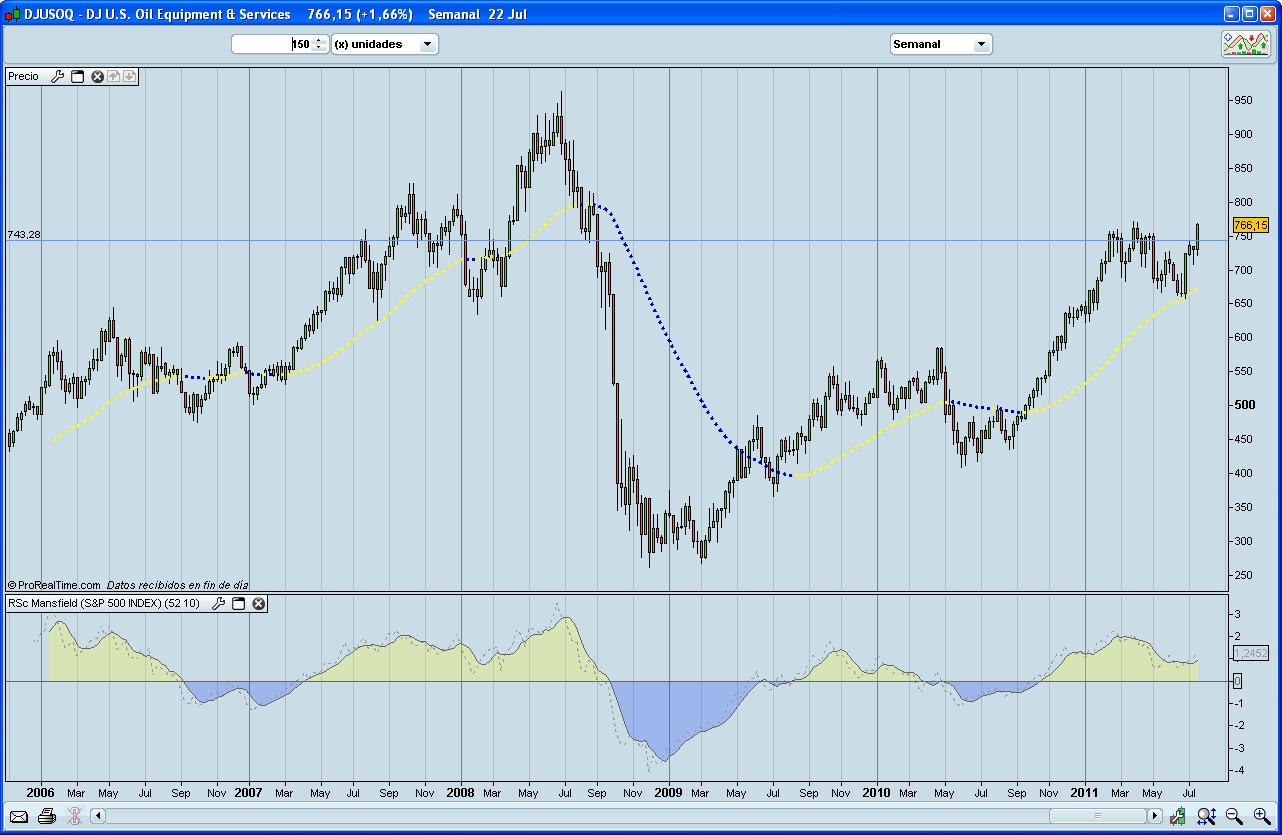This screenshot has width=1282, height=835.
Task: Increase units count with stepper up arrow
Action: point(319,40)
